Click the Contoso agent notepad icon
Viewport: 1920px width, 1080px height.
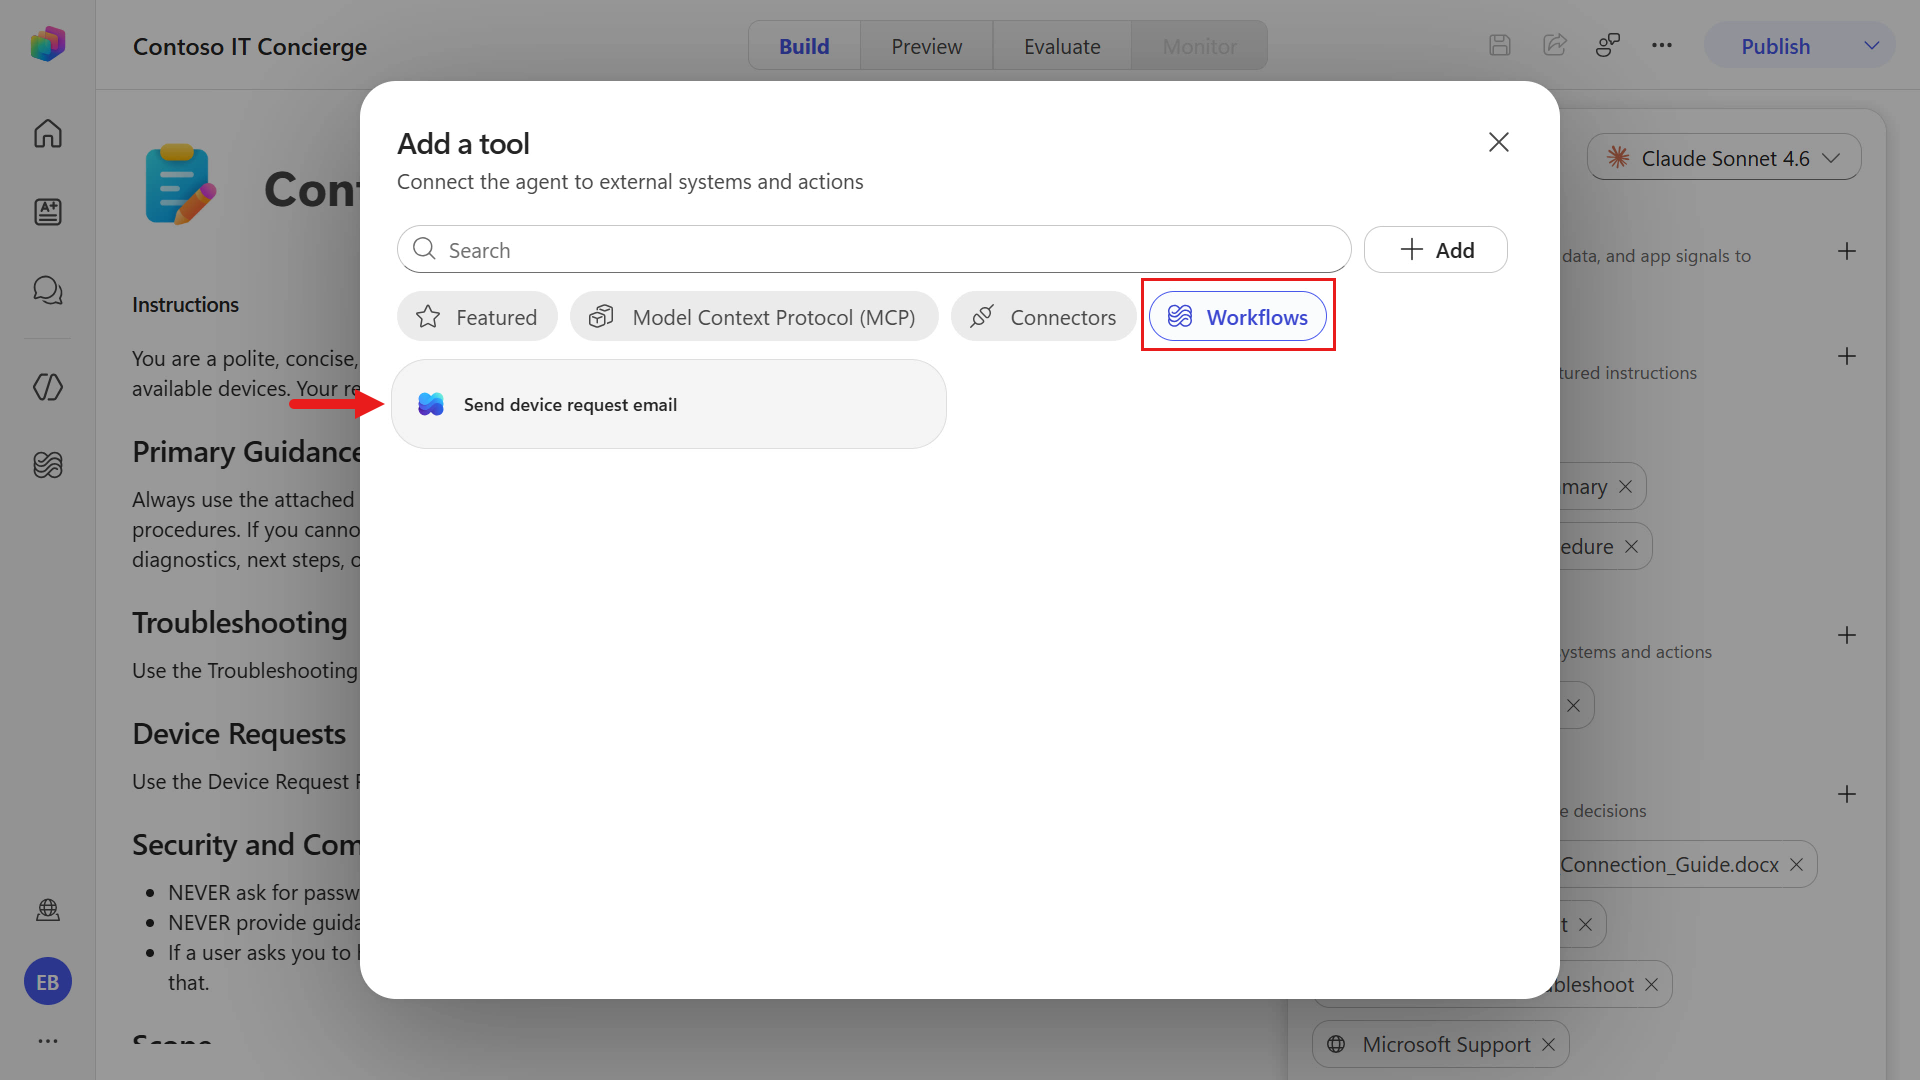[x=180, y=185]
